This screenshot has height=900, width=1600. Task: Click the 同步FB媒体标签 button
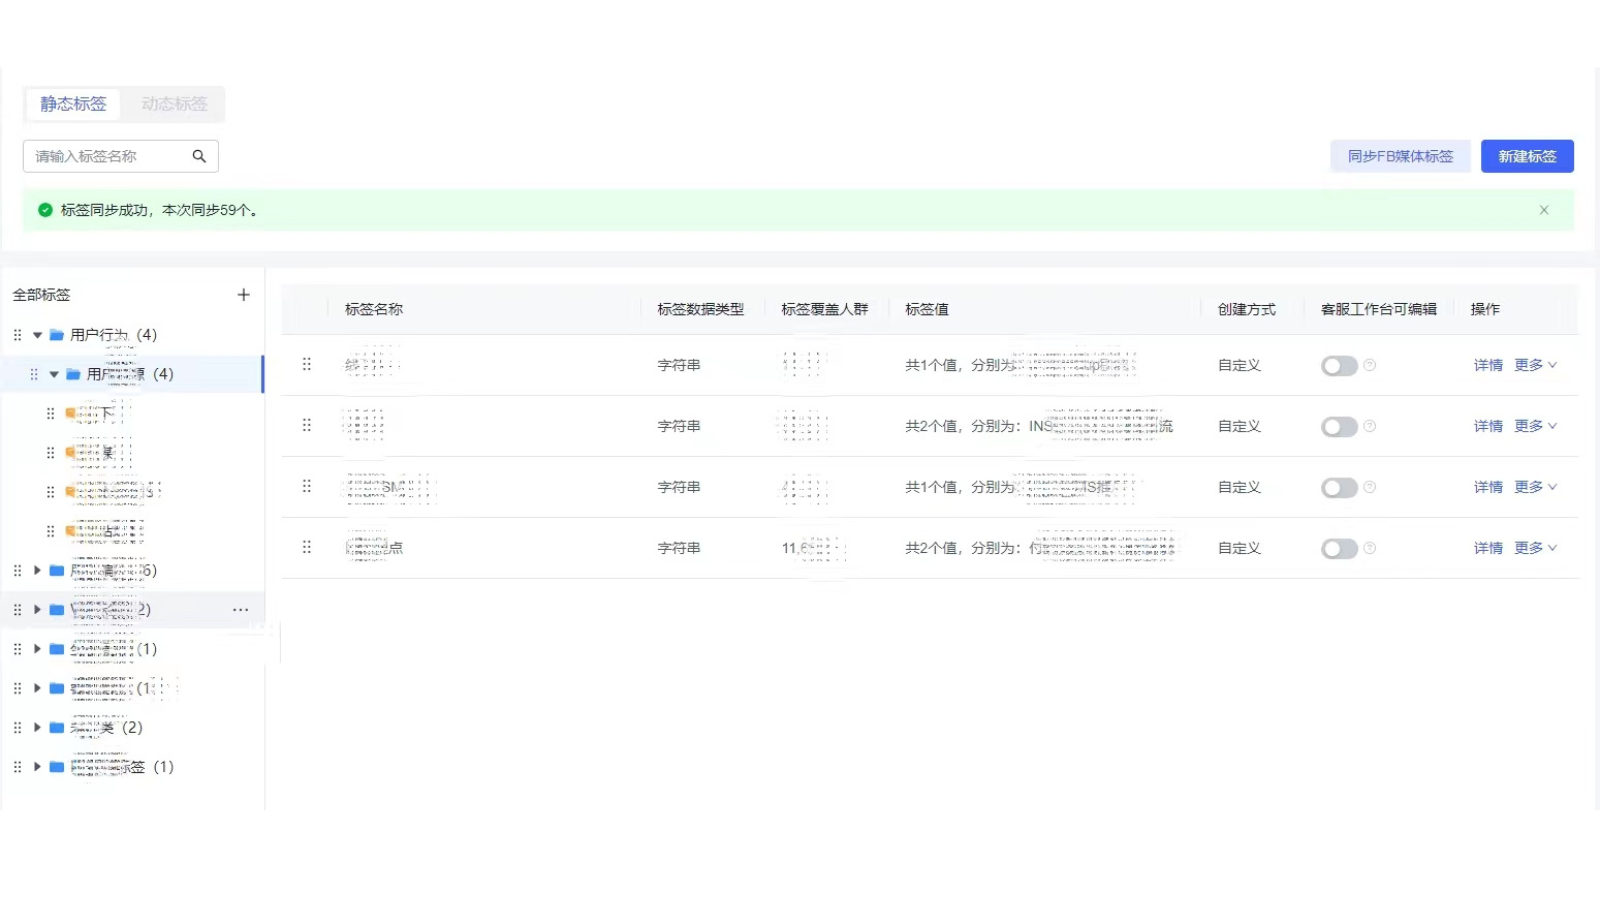pyautogui.click(x=1400, y=156)
